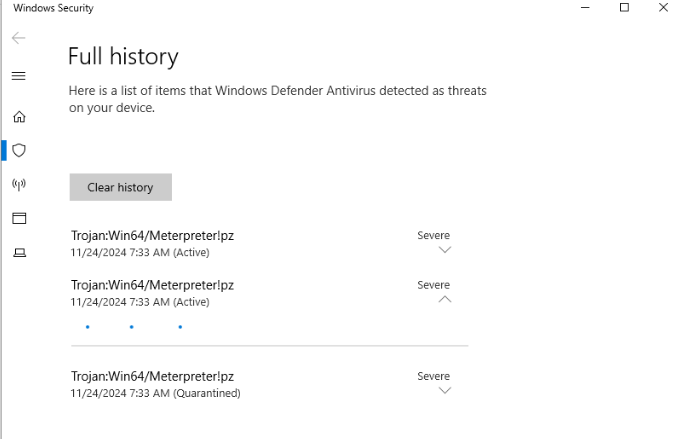Screen dimensions: 679x439
Task: Go back using the back arrow
Action: (x=19, y=38)
